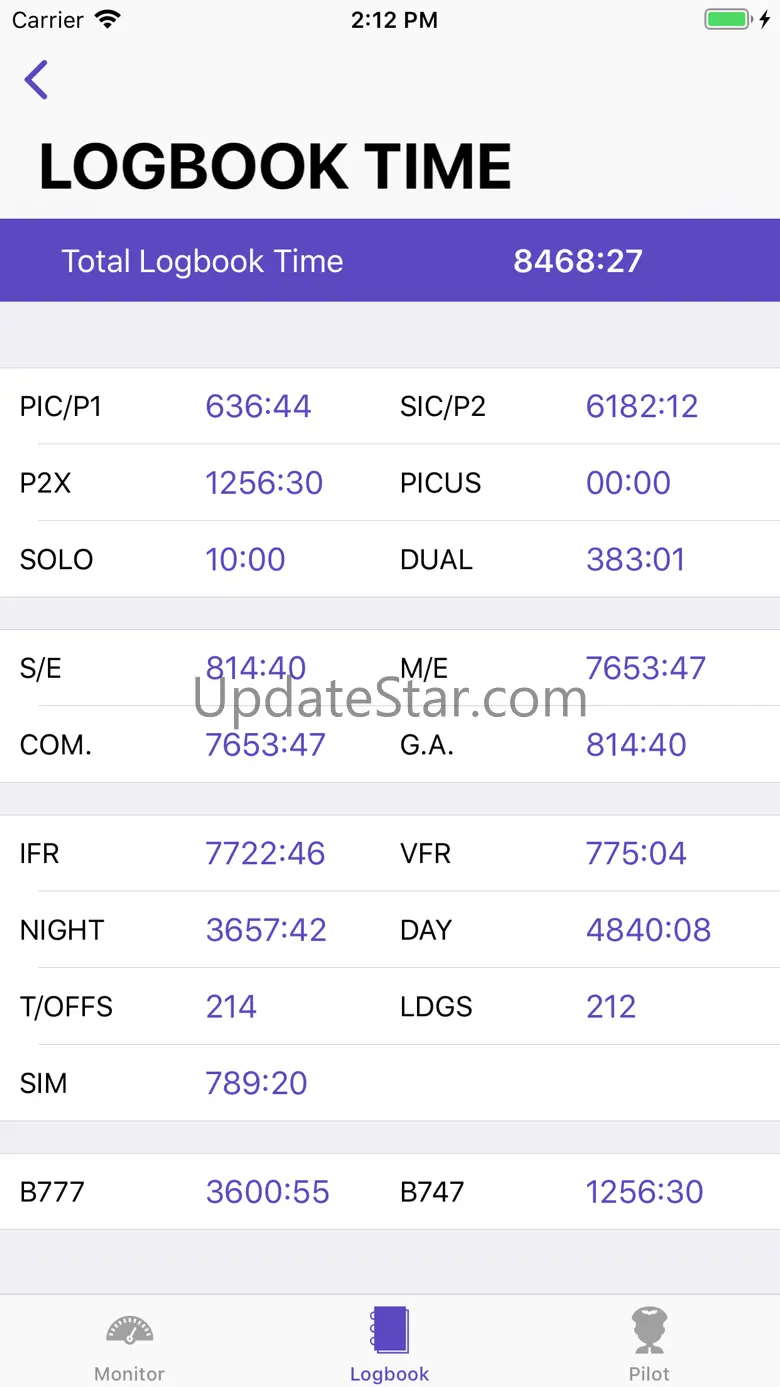Select the PIC/P1 time value 636:44
This screenshot has width=780, height=1387.
tap(258, 406)
